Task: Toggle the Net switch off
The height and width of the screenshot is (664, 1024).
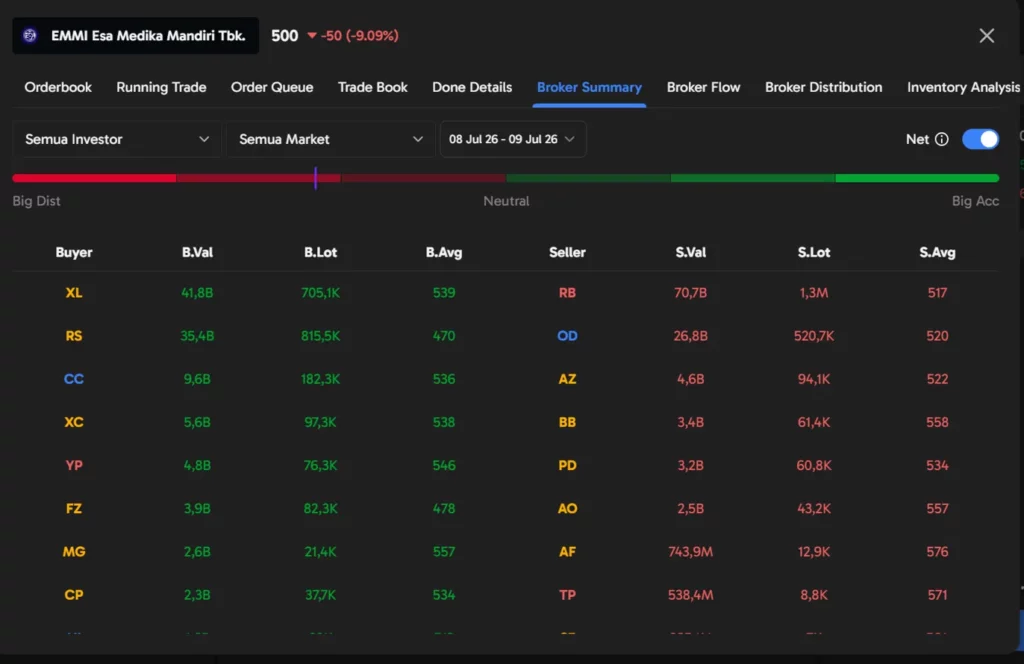Action: (x=980, y=139)
